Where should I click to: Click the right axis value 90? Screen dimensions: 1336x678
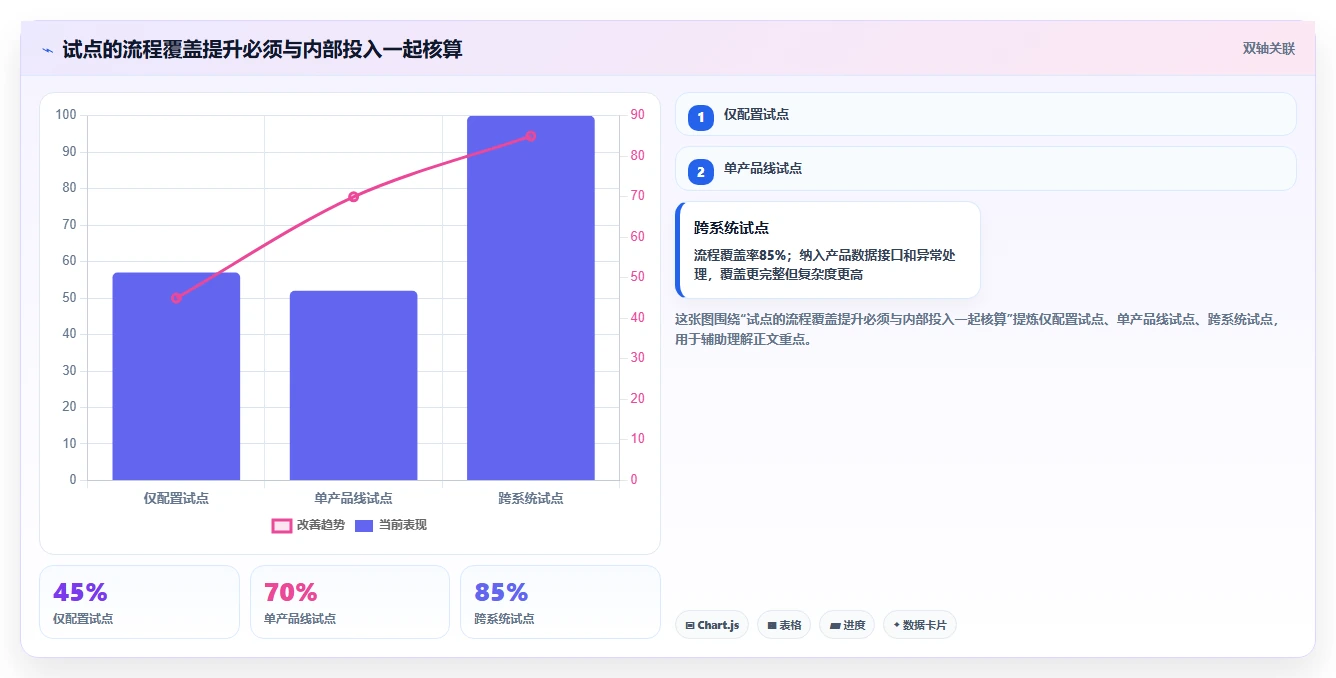click(x=637, y=115)
